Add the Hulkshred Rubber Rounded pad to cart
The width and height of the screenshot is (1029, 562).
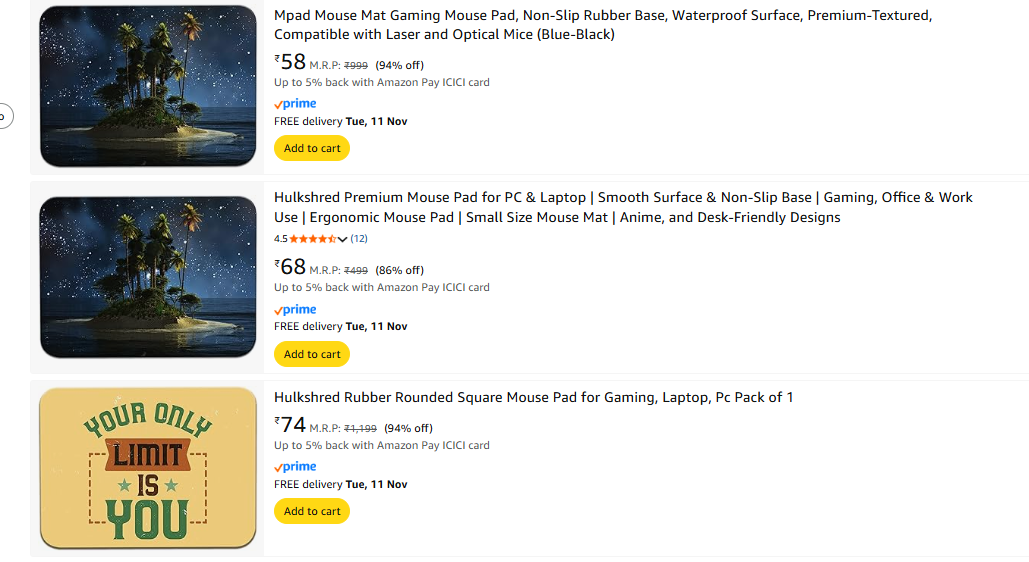[312, 511]
